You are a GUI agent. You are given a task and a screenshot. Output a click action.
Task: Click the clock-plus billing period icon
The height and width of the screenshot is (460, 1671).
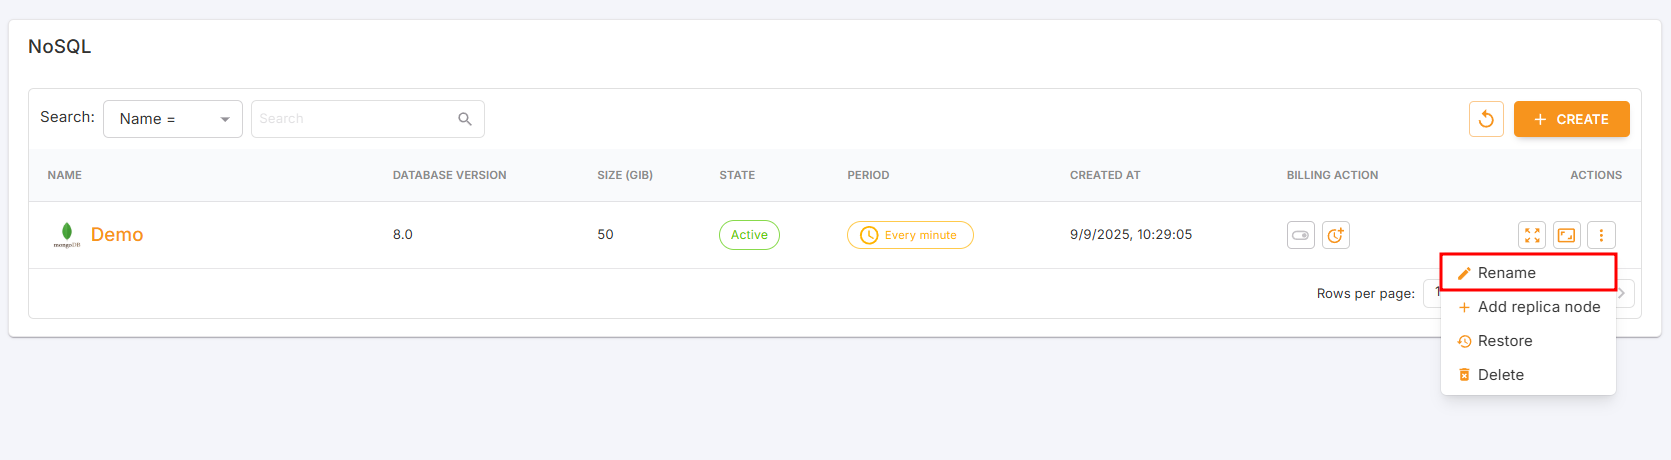point(1336,235)
